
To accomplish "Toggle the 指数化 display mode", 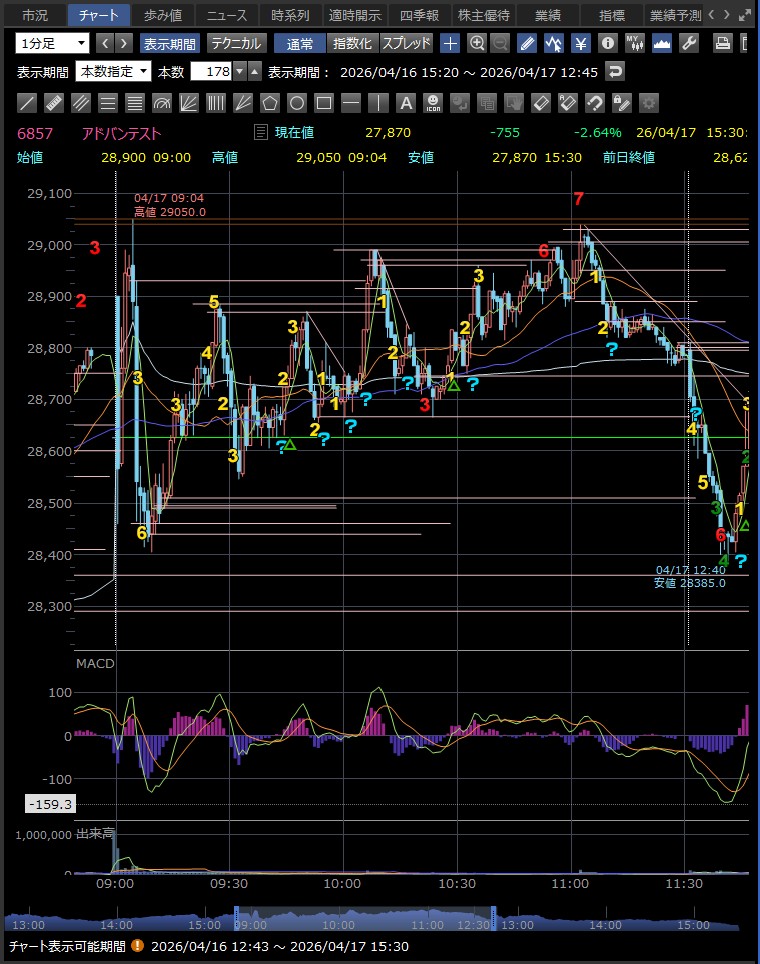I will coord(352,43).
